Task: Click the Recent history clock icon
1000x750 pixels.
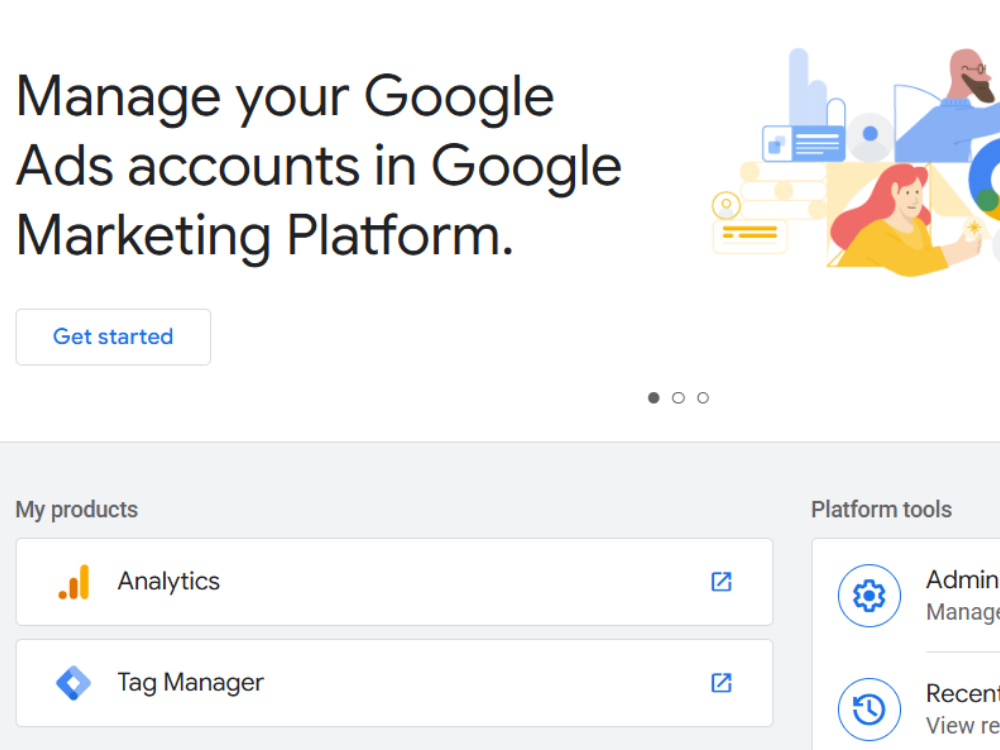Action: pos(869,709)
